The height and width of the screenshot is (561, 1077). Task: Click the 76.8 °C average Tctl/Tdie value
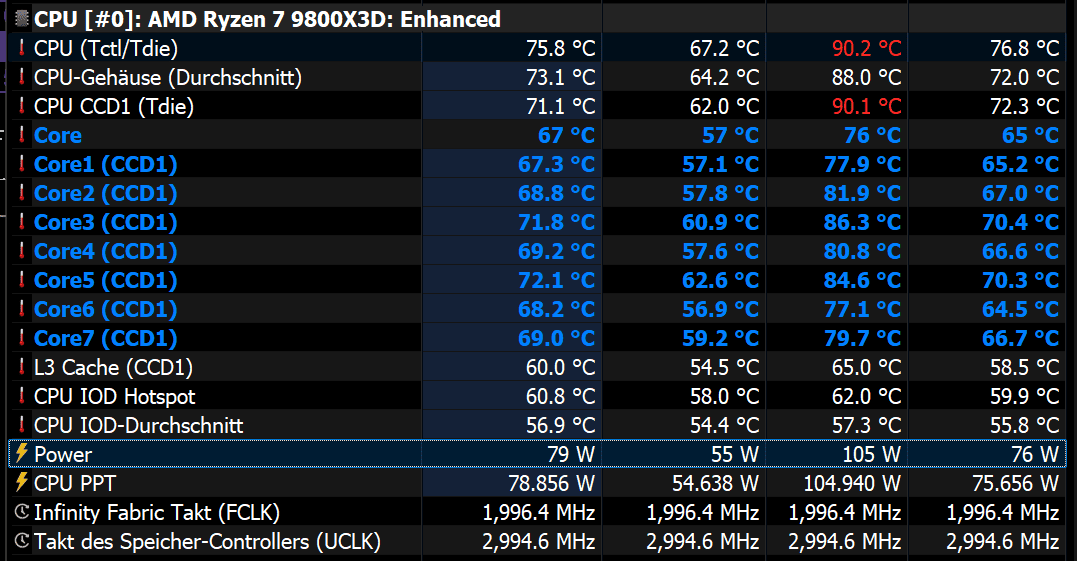click(1024, 48)
